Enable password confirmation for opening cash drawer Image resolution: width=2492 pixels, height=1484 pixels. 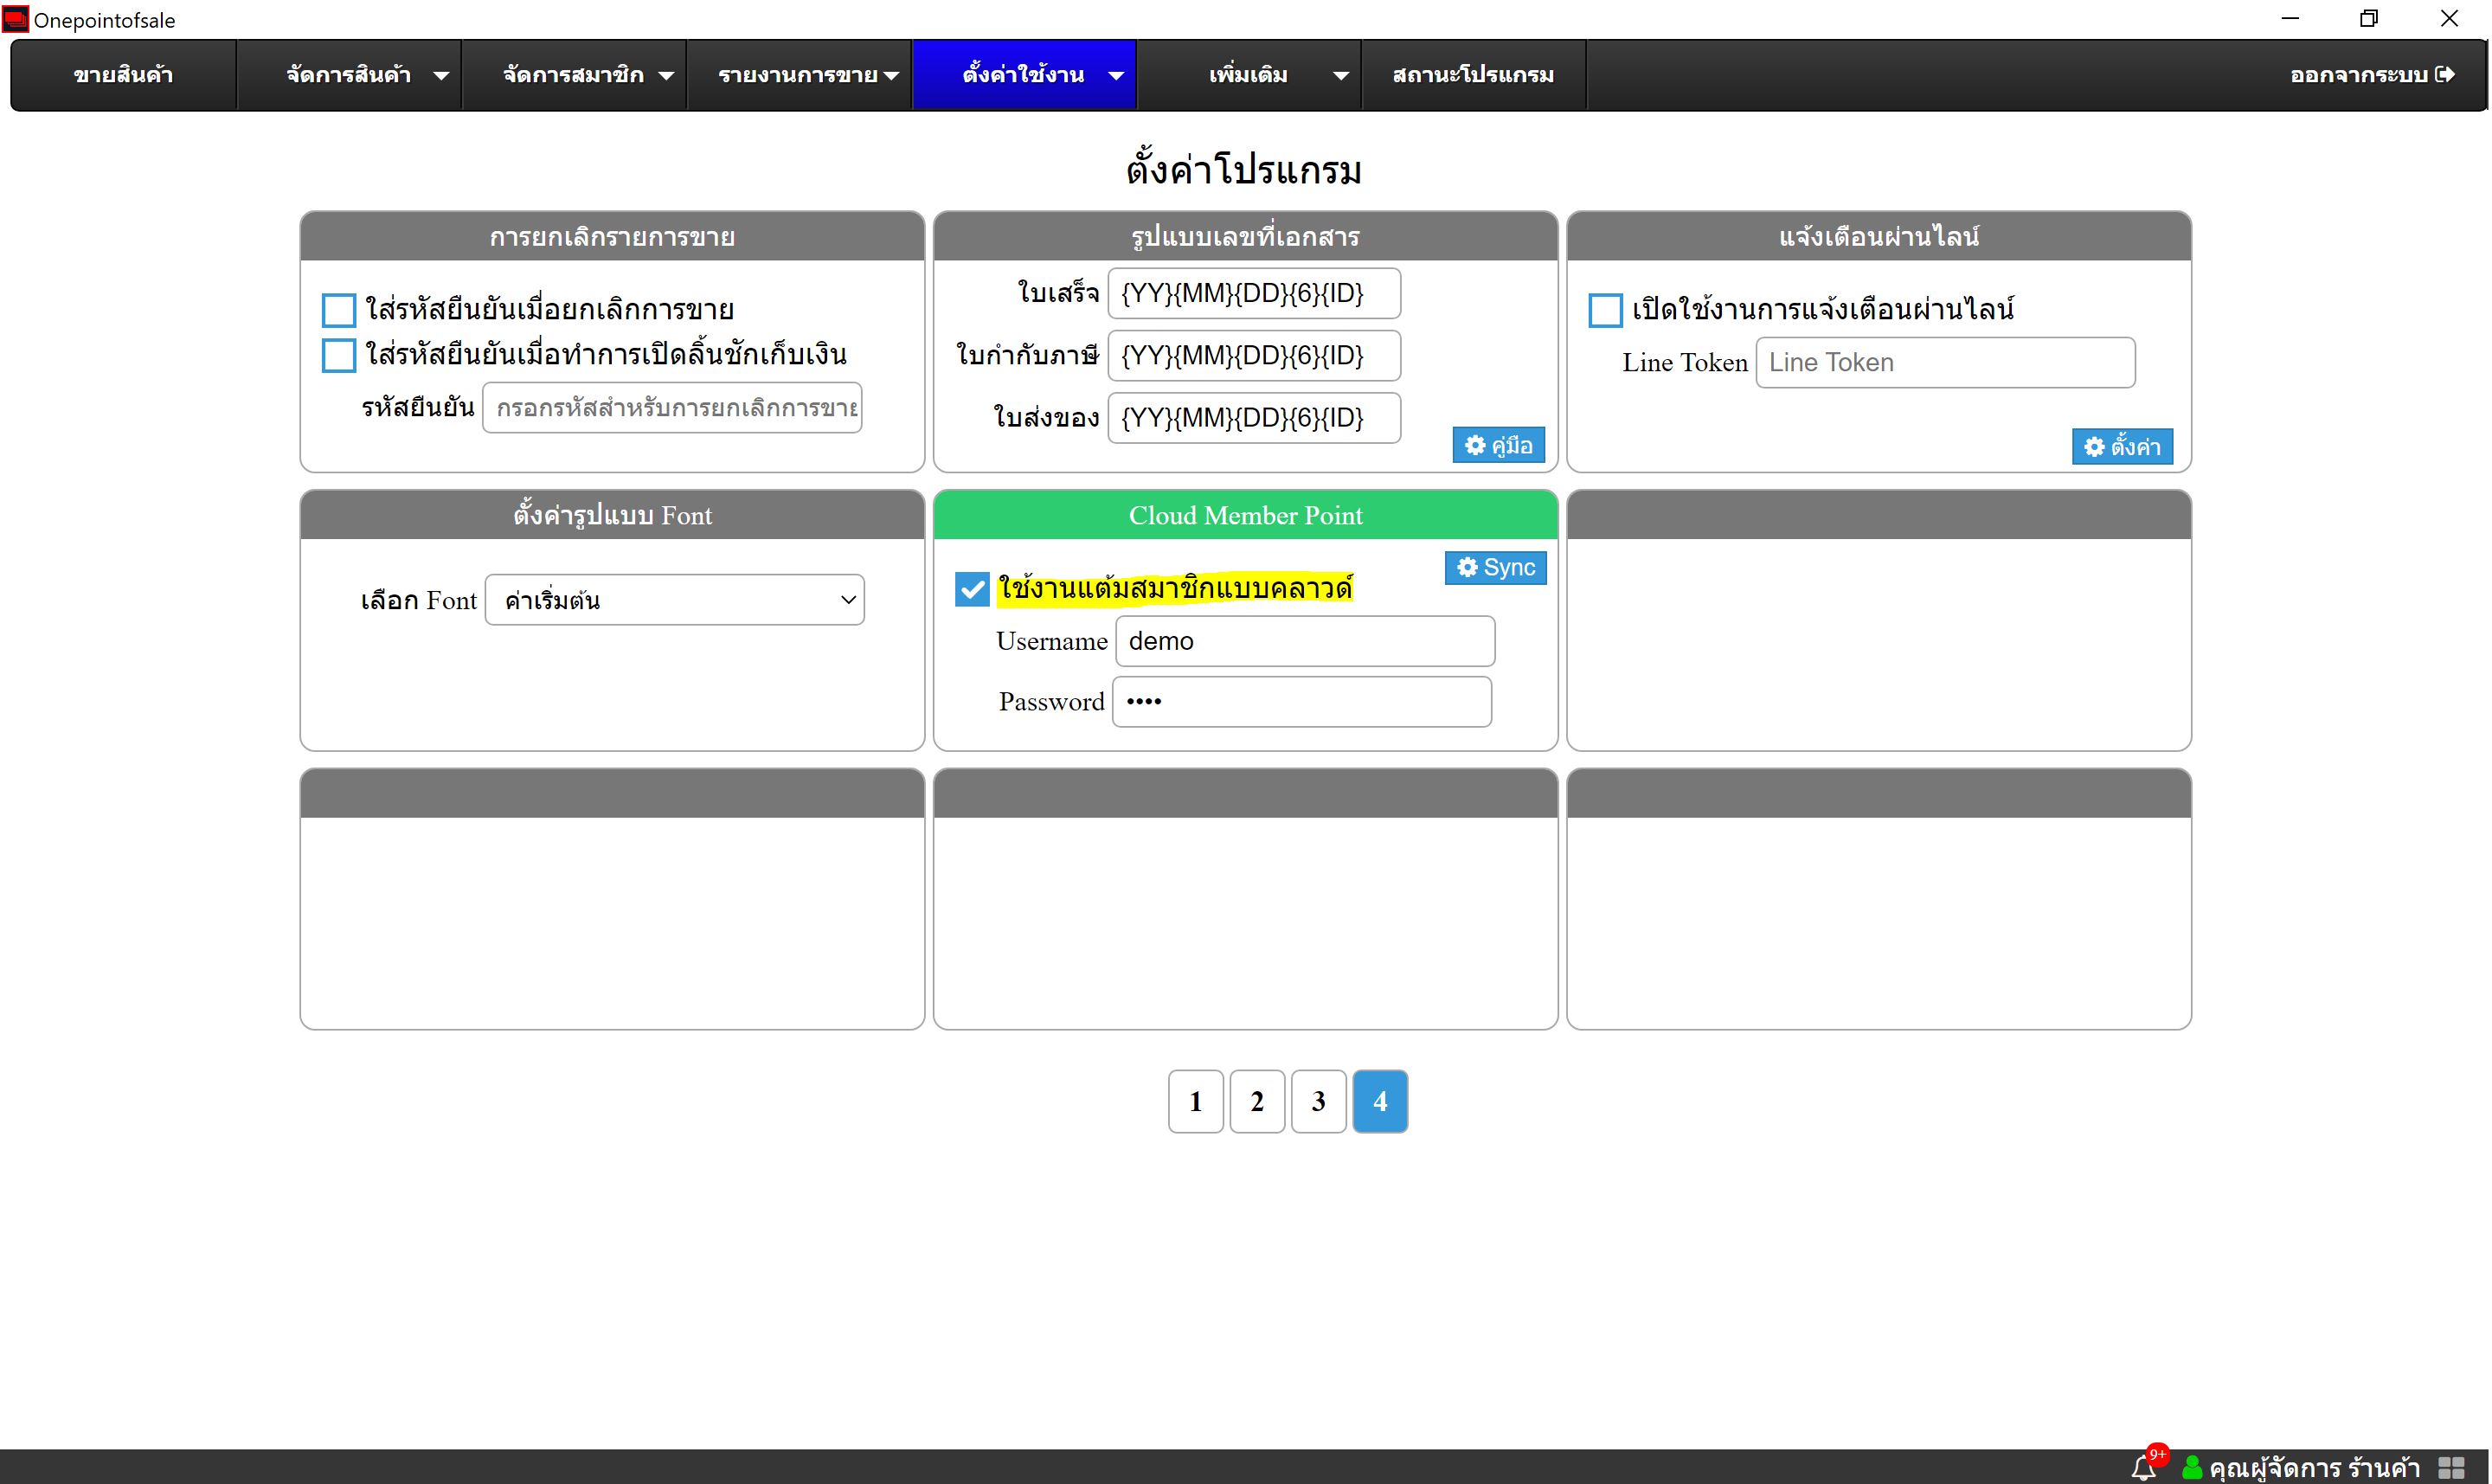[339, 355]
